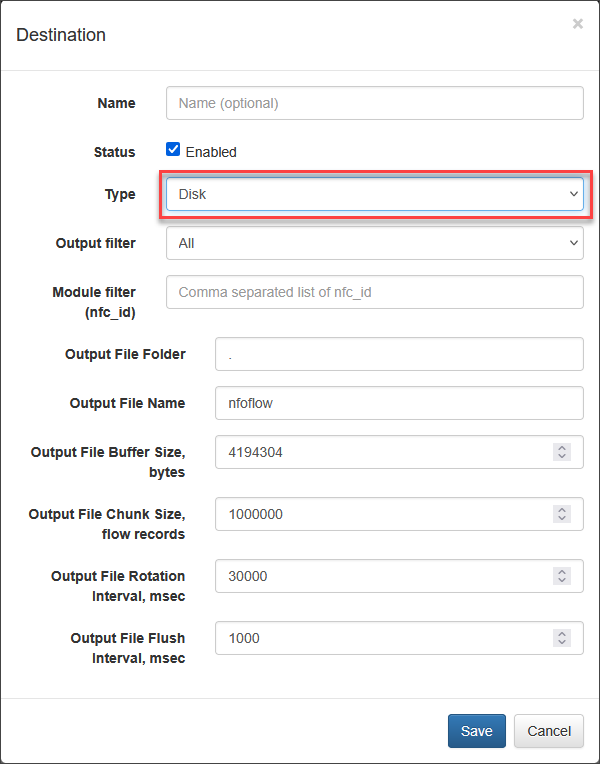
Task: Increase Output File Flush Interval with up arrow
Action: (x=561, y=633)
